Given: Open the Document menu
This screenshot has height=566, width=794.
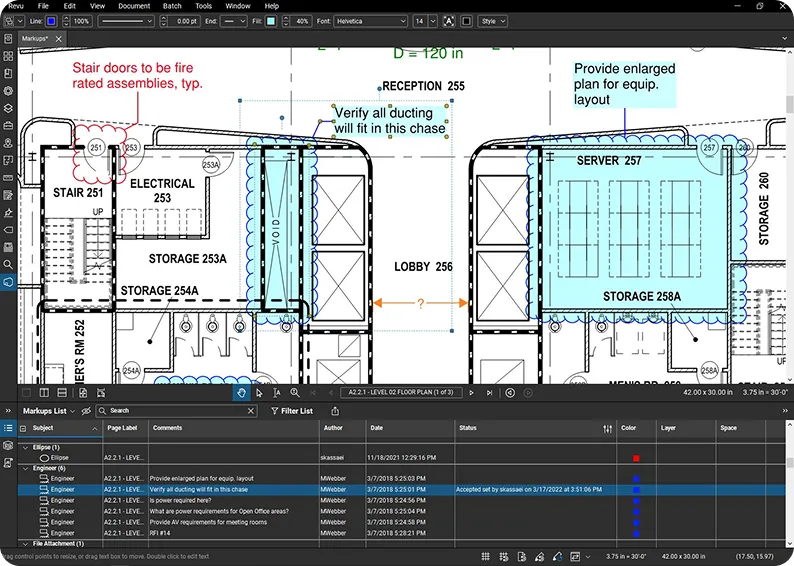Looking at the screenshot, I should [134, 6].
